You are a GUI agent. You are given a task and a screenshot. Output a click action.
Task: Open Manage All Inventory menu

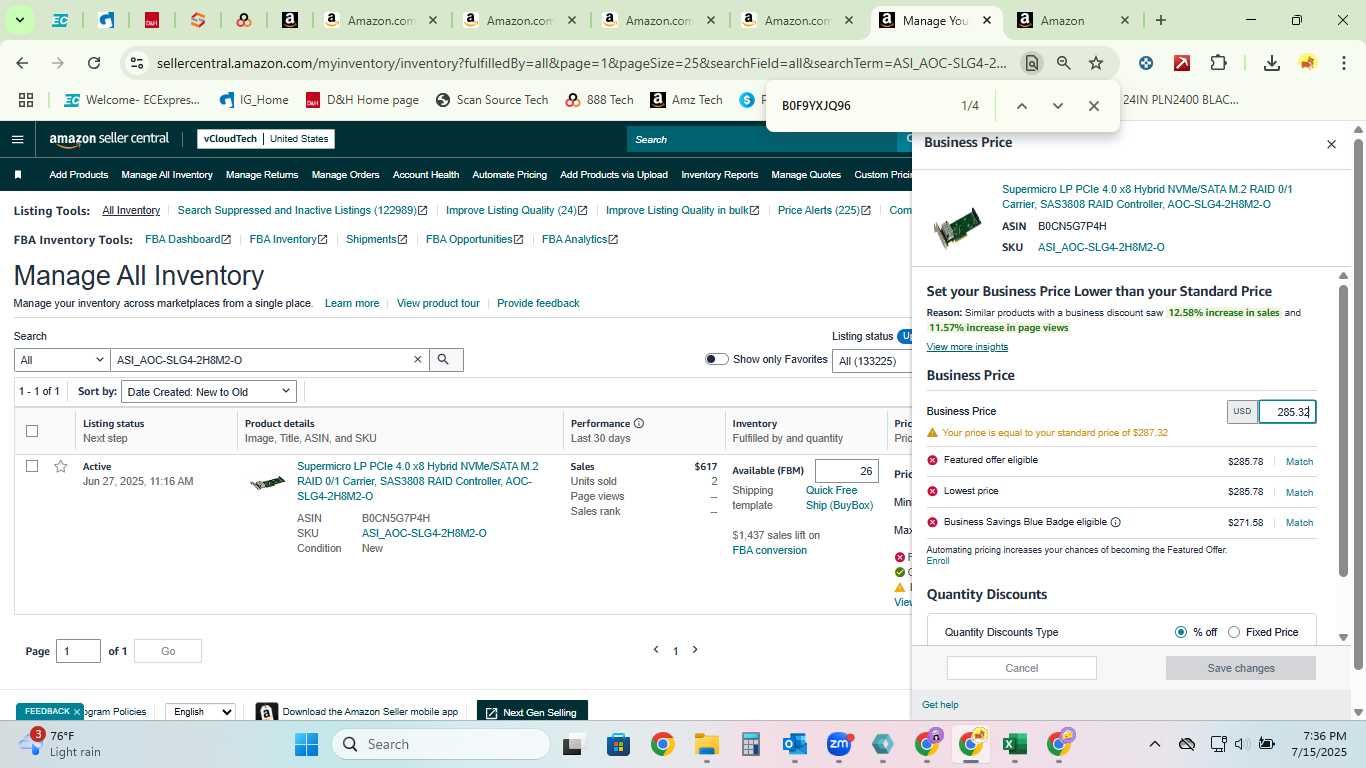[x=167, y=175]
